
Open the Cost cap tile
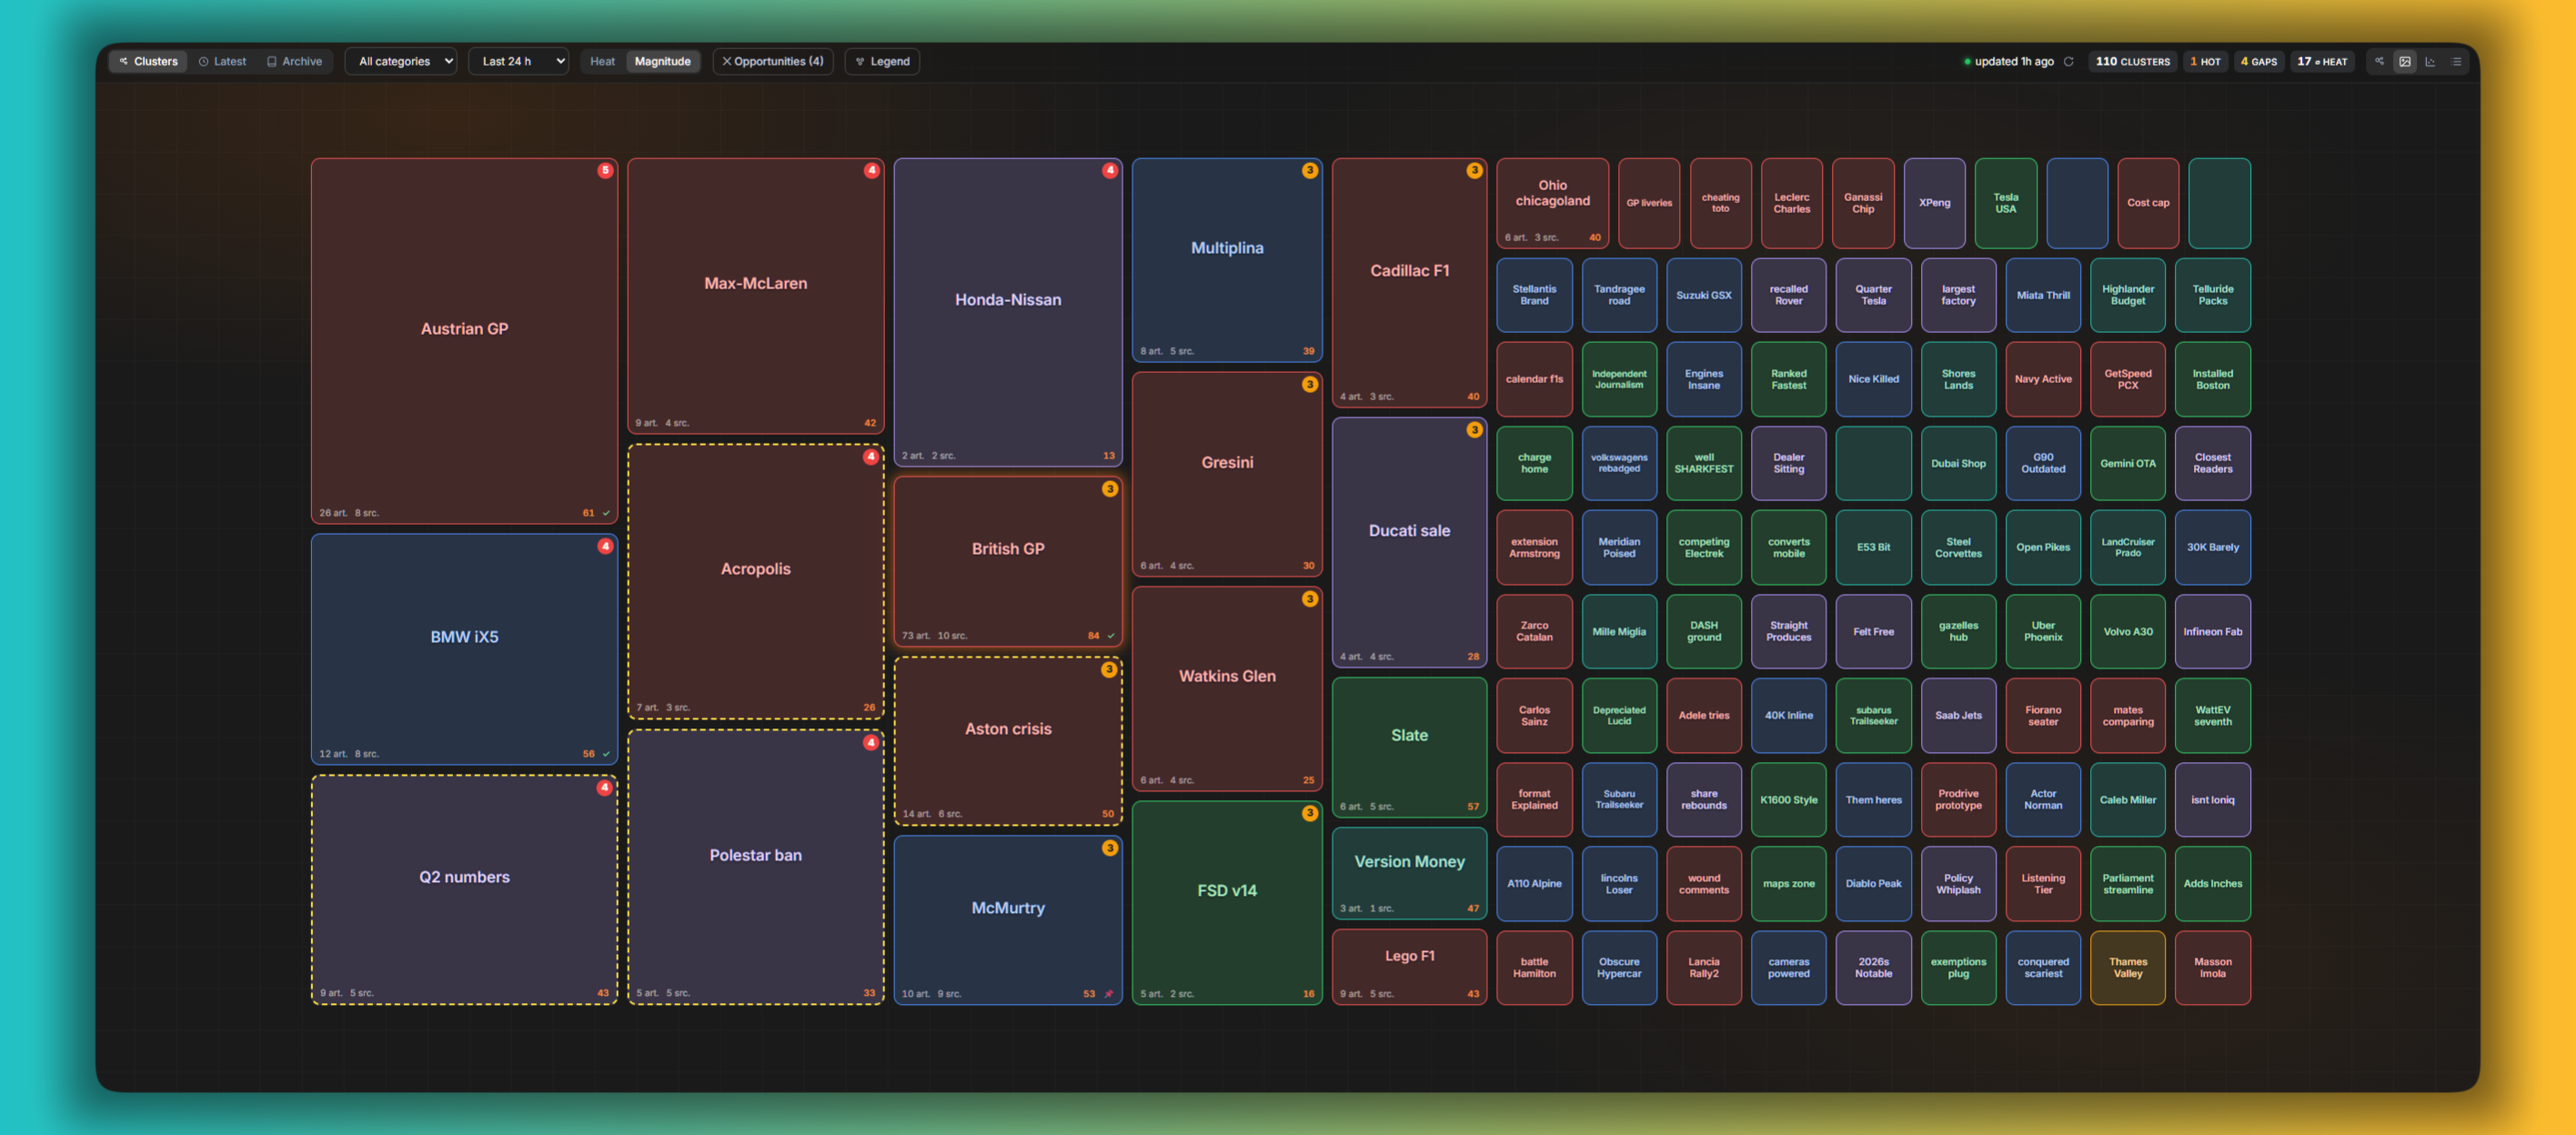click(x=2148, y=203)
